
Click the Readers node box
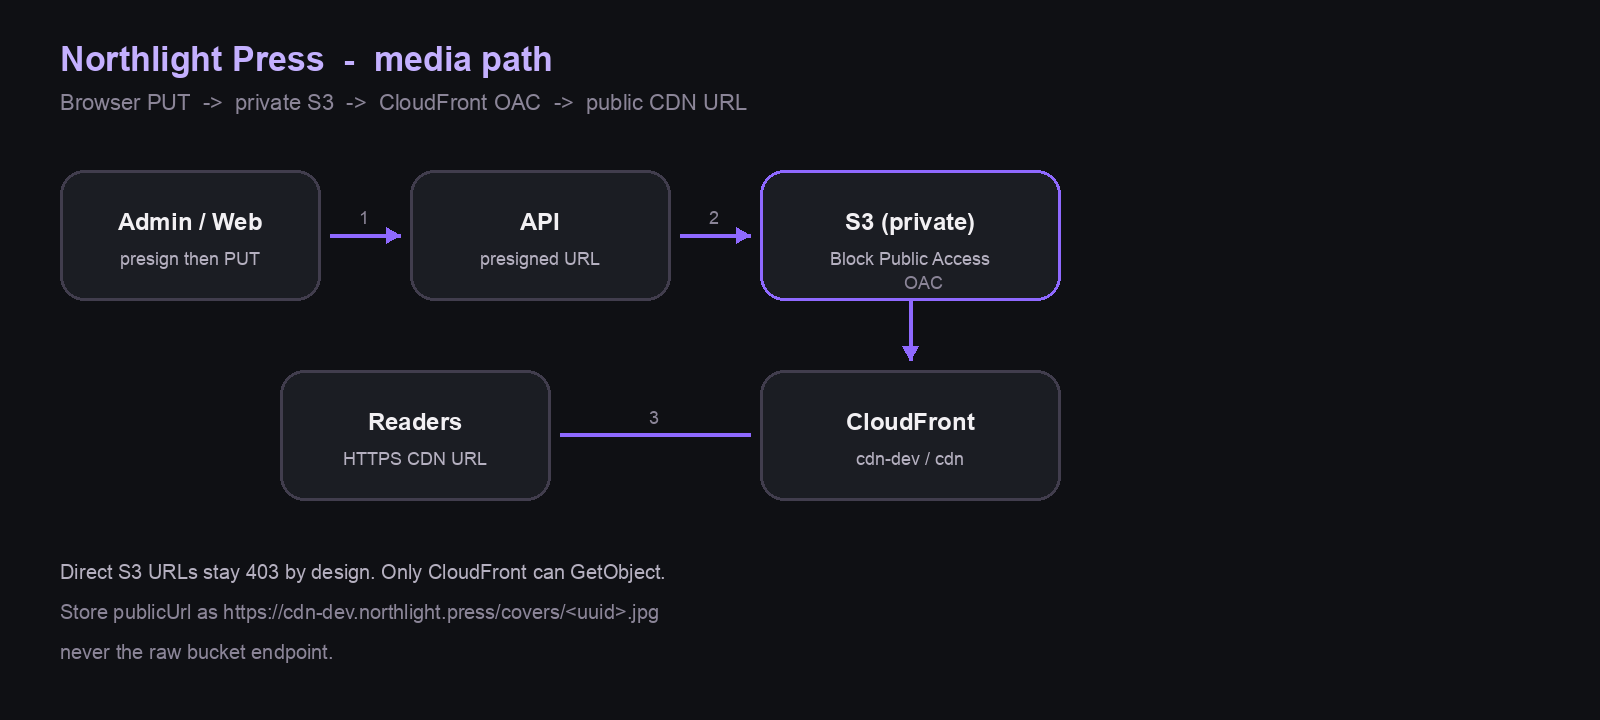coord(415,435)
